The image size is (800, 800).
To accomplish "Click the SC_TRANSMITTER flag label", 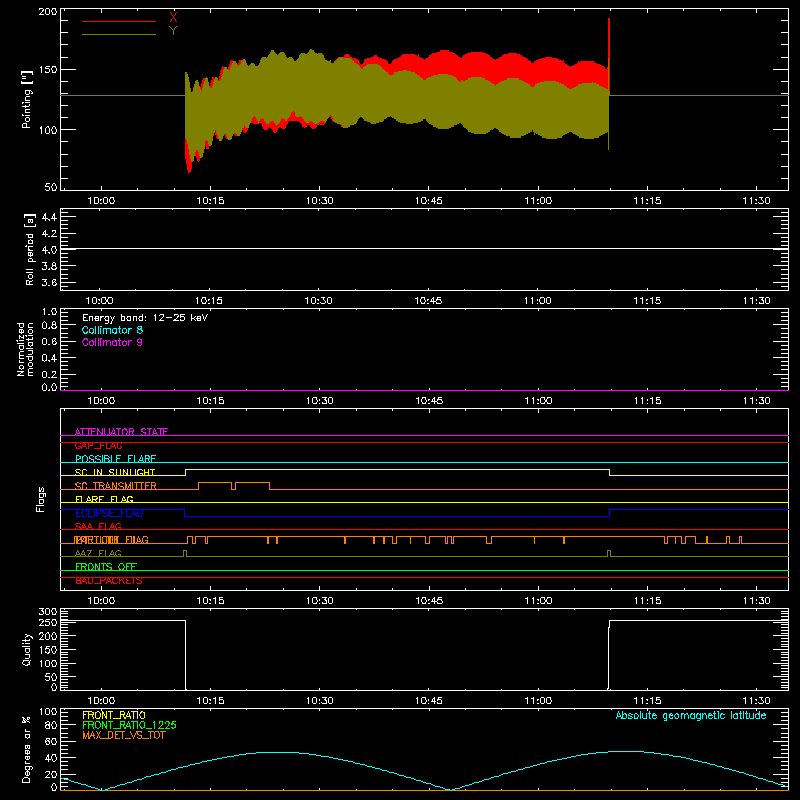I will pos(115,486).
